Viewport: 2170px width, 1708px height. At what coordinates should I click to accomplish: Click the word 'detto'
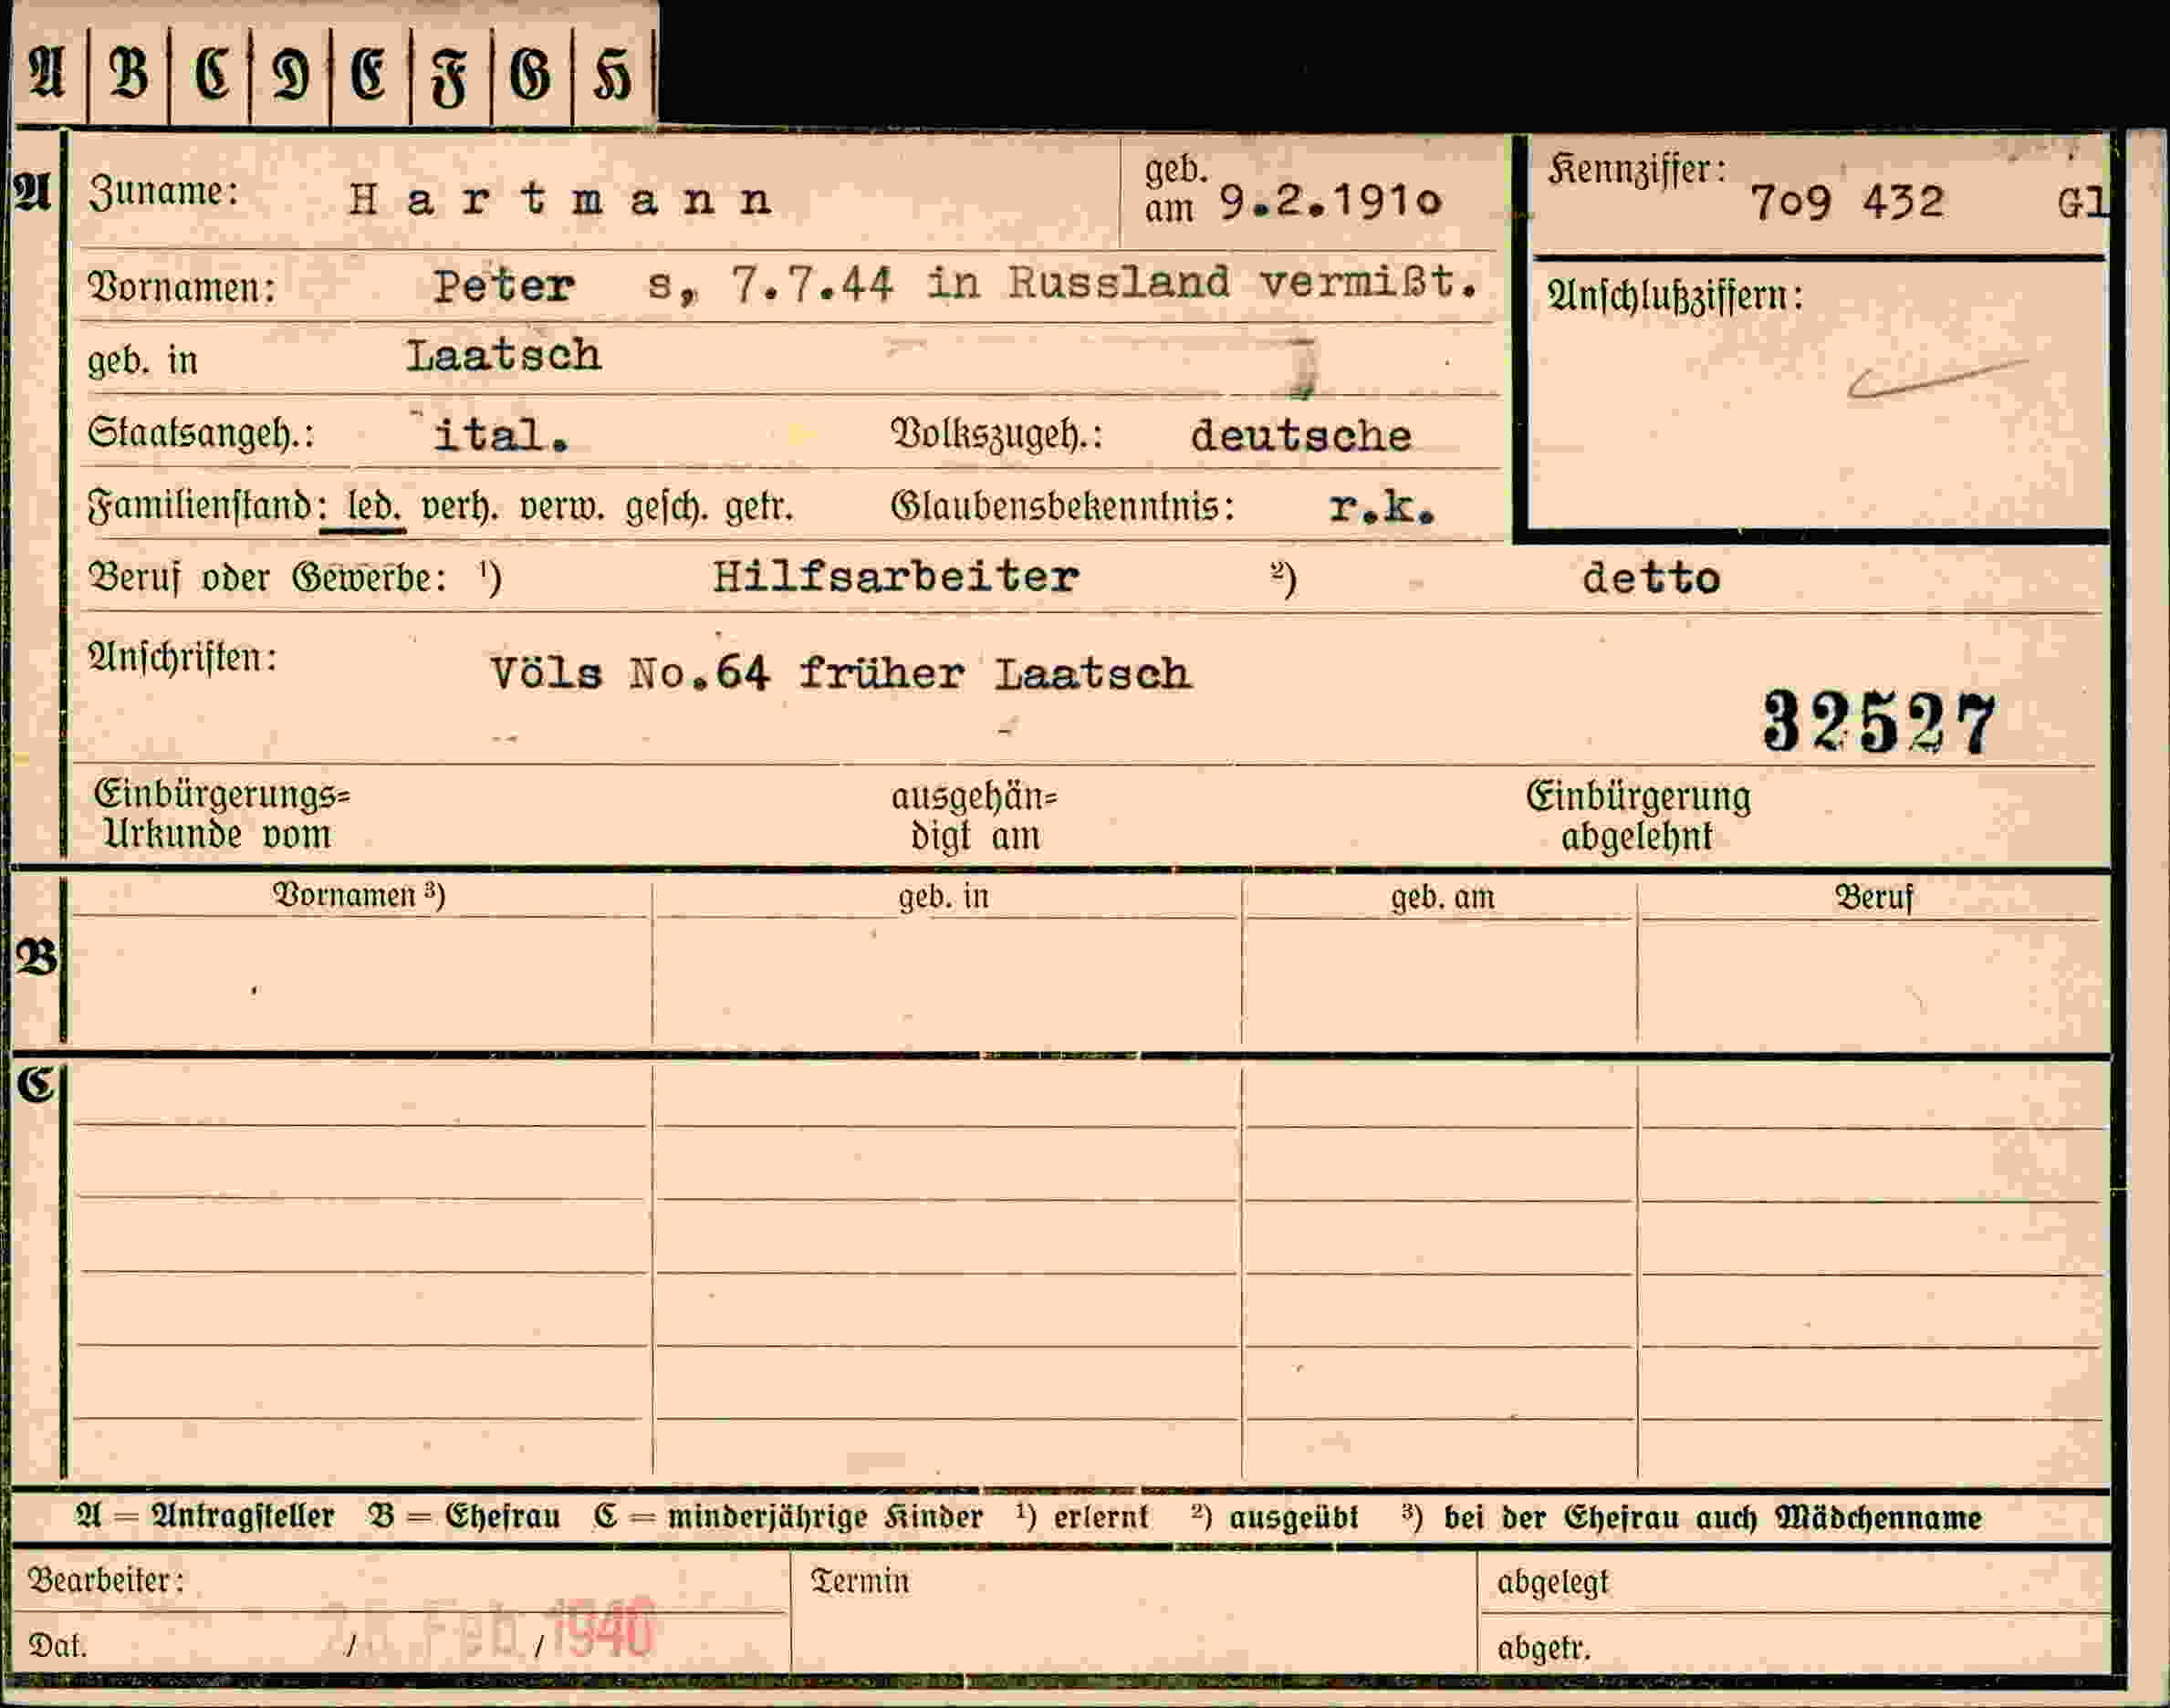click(x=1651, y=578)
